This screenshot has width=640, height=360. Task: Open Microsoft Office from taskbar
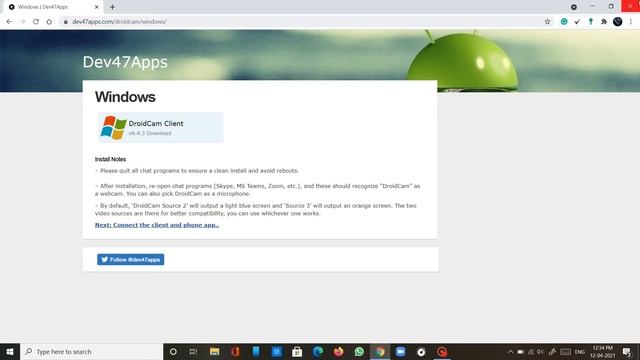pyautogui.click(x=235, y=351)
